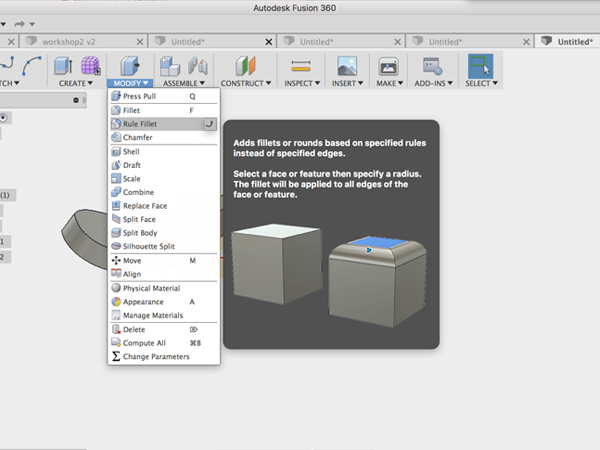The image size is (600, 450).
Task: Click the Add-Ins scripts icon
Action: tap(433, 66)
